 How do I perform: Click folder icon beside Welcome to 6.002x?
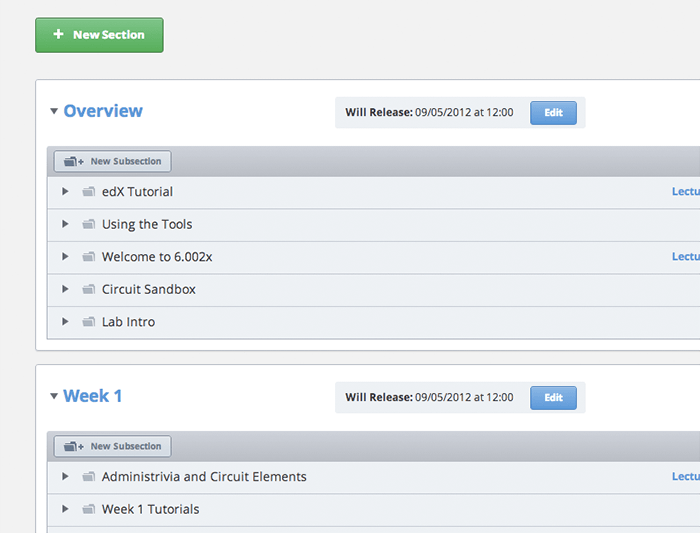[x=88, y=257]
